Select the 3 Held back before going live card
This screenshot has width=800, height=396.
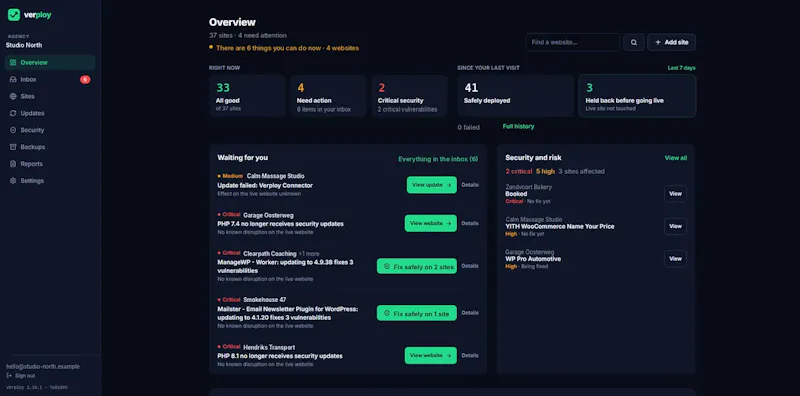click(637, 96)
